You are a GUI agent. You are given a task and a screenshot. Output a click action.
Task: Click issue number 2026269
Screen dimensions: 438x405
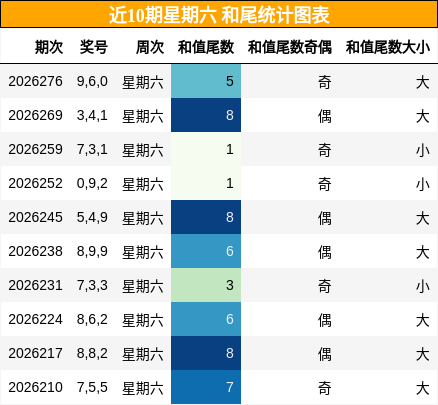pyautogui.click(x=35, y=115)
